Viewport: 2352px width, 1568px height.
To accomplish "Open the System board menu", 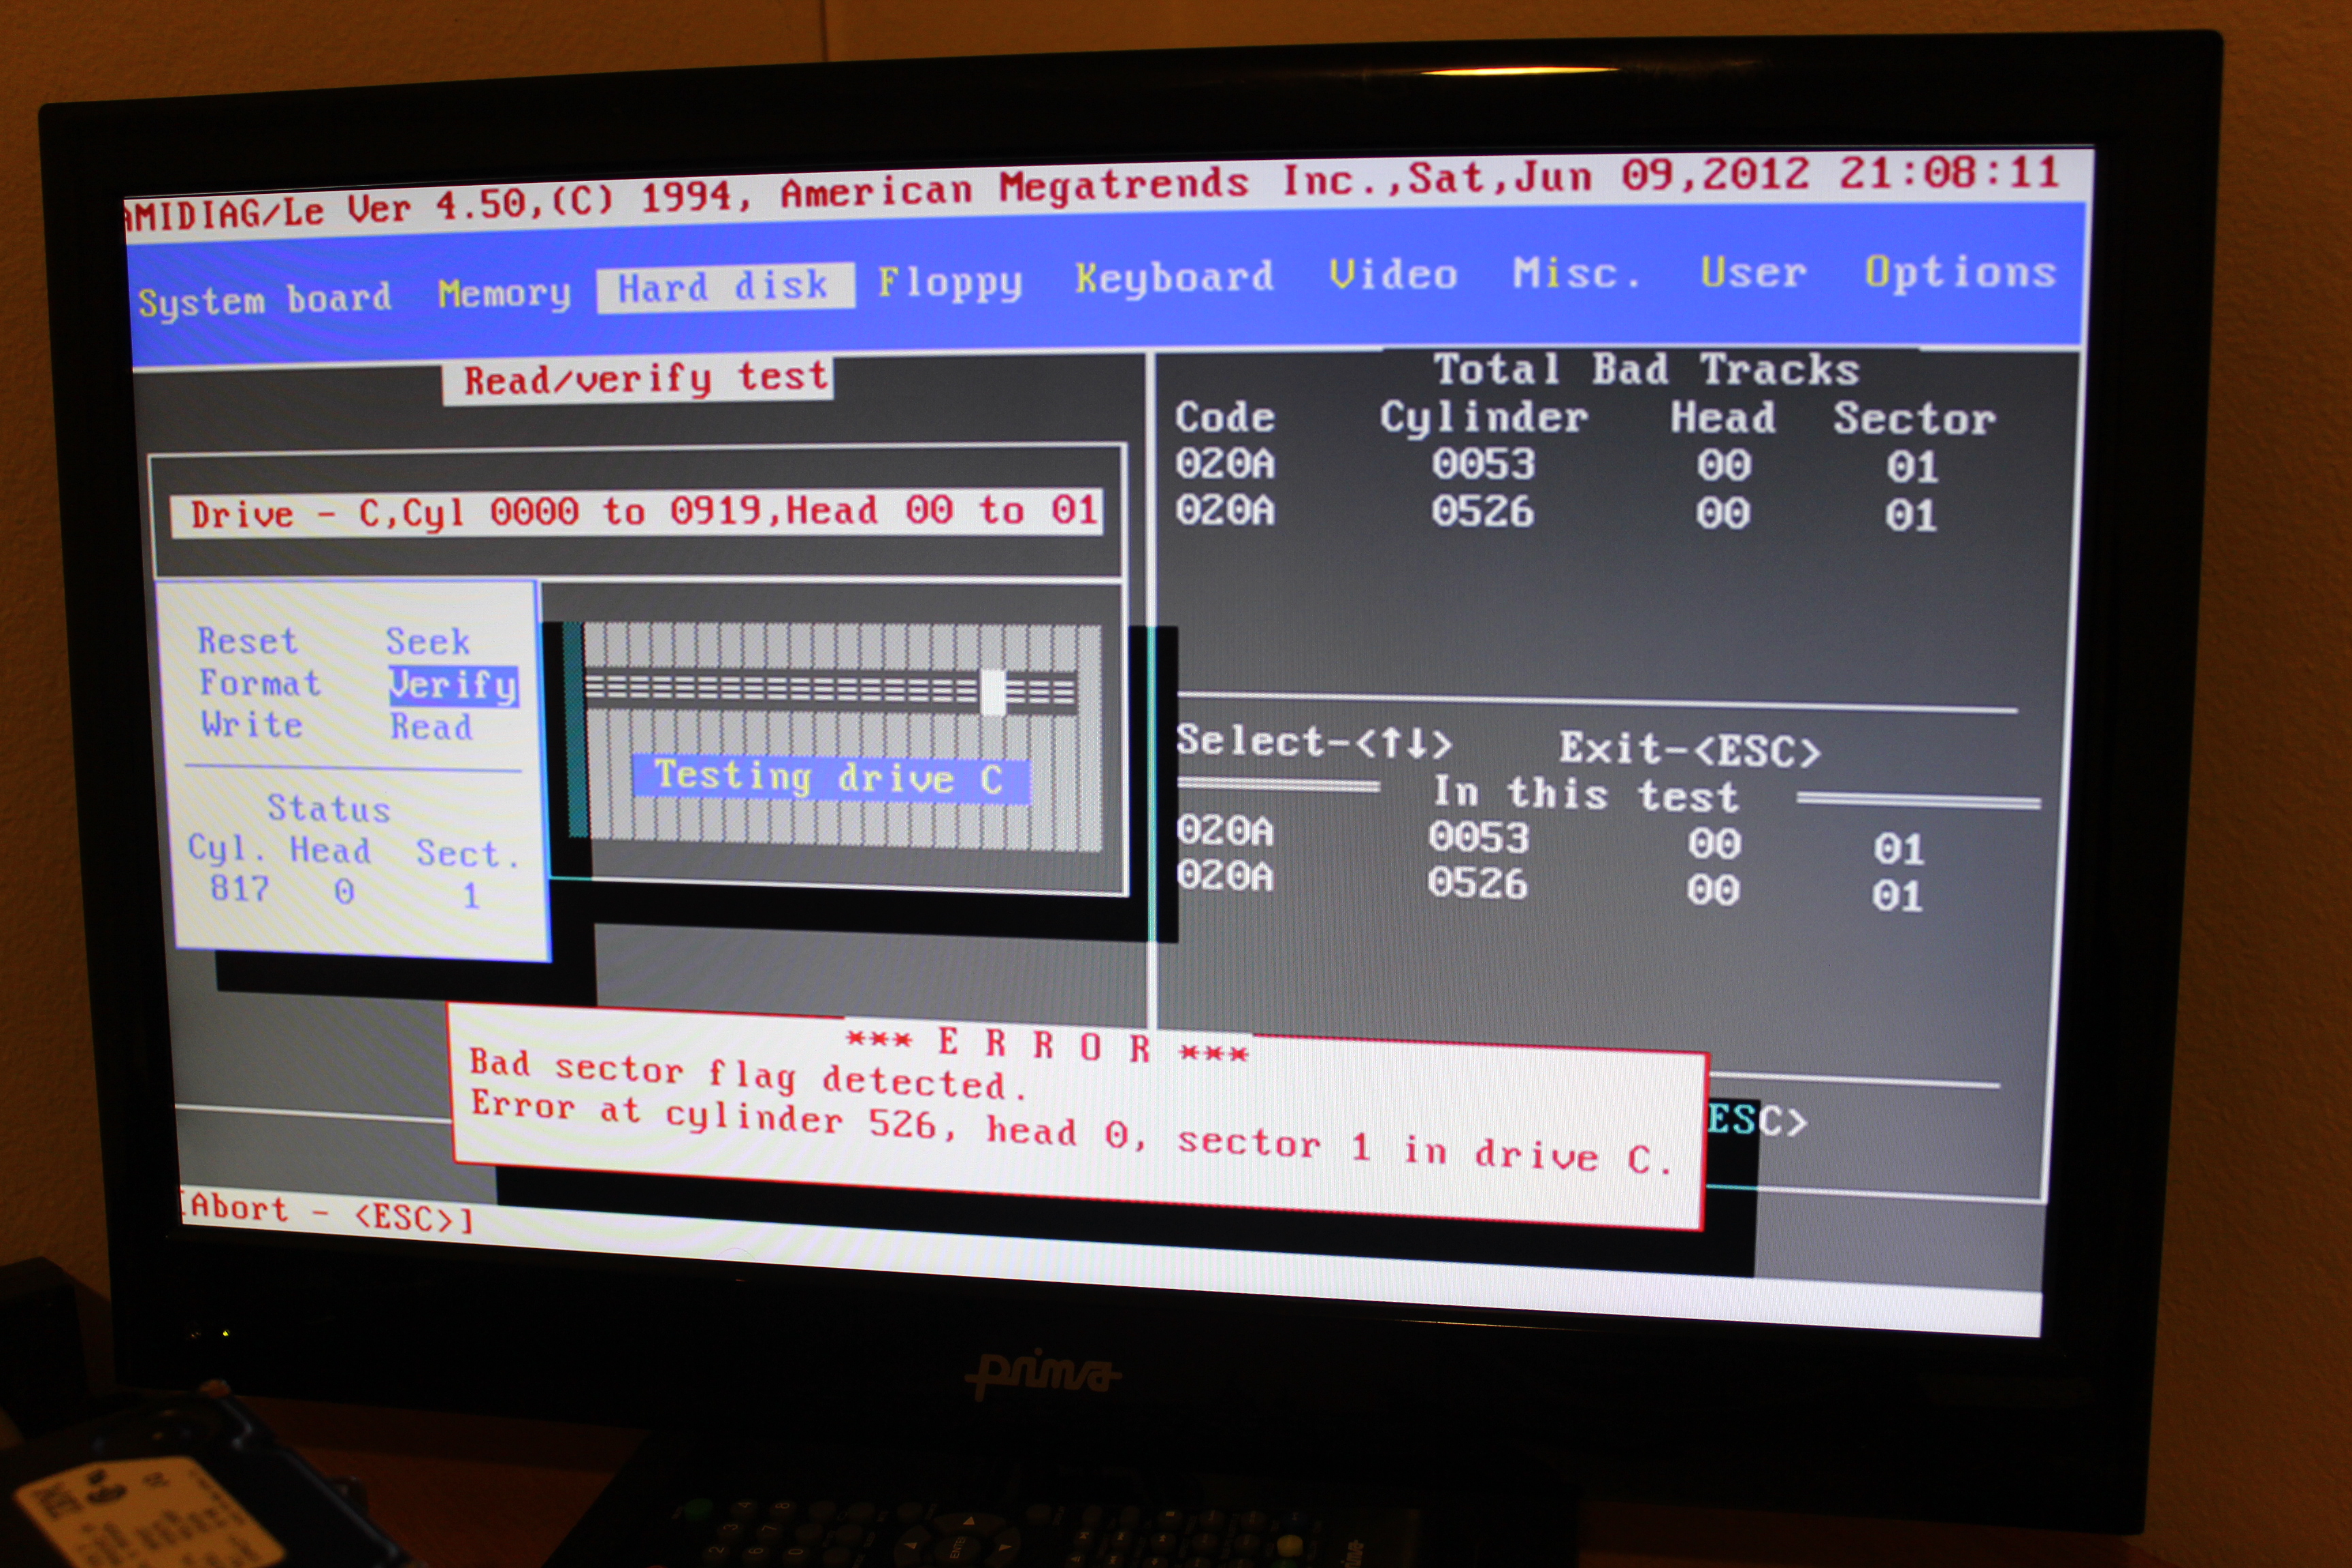I will click(x=265, y=299).
